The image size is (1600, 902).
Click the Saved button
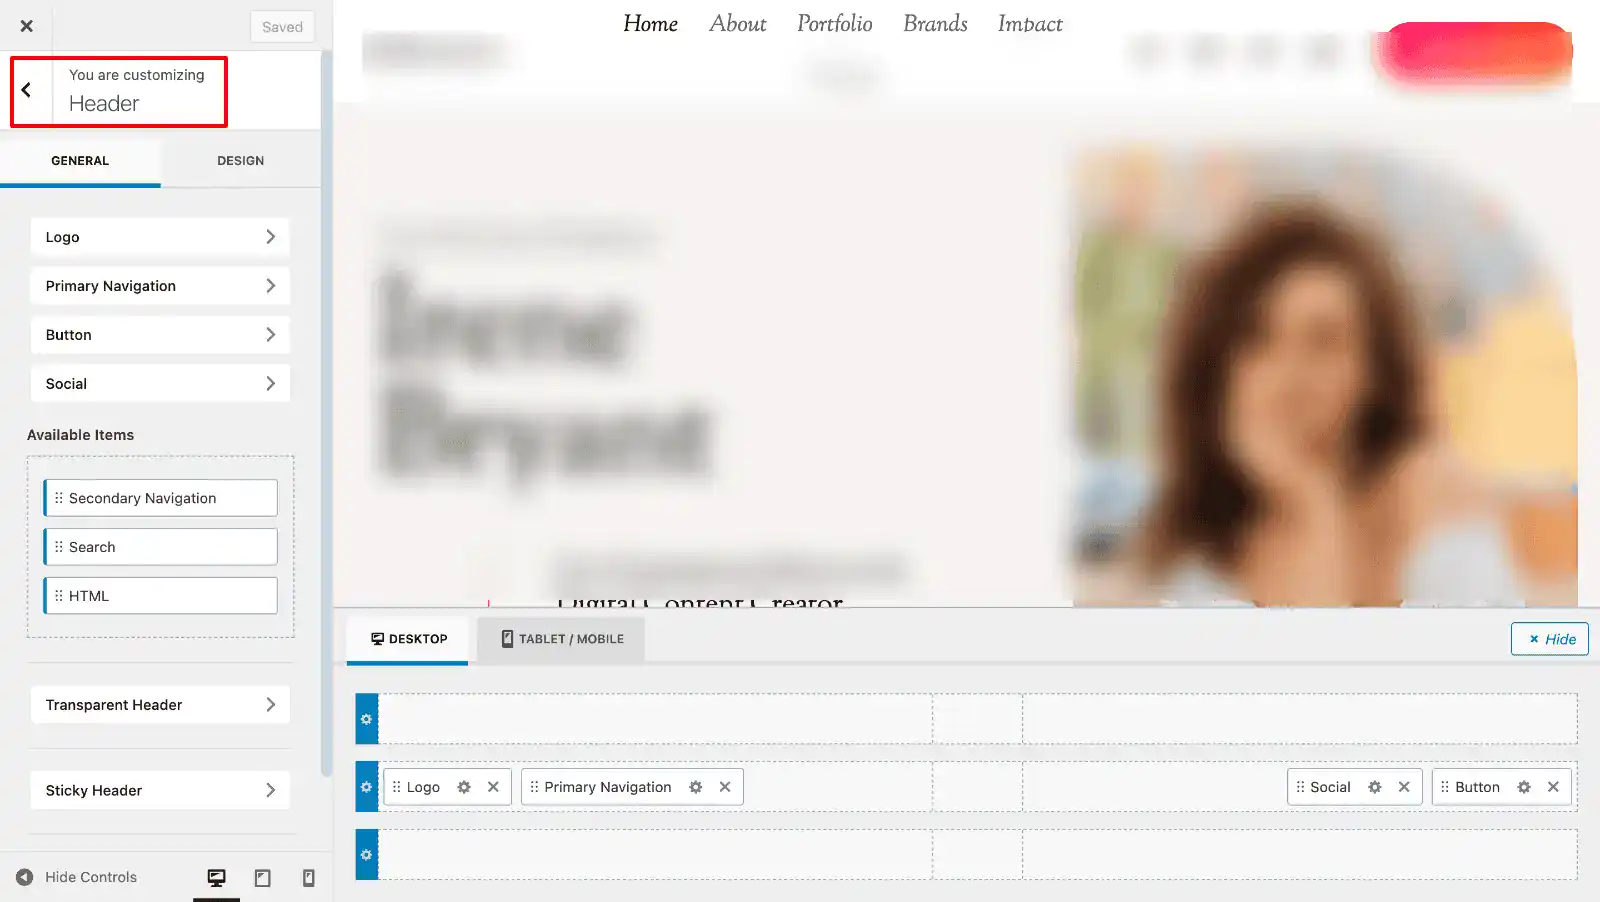282,27
